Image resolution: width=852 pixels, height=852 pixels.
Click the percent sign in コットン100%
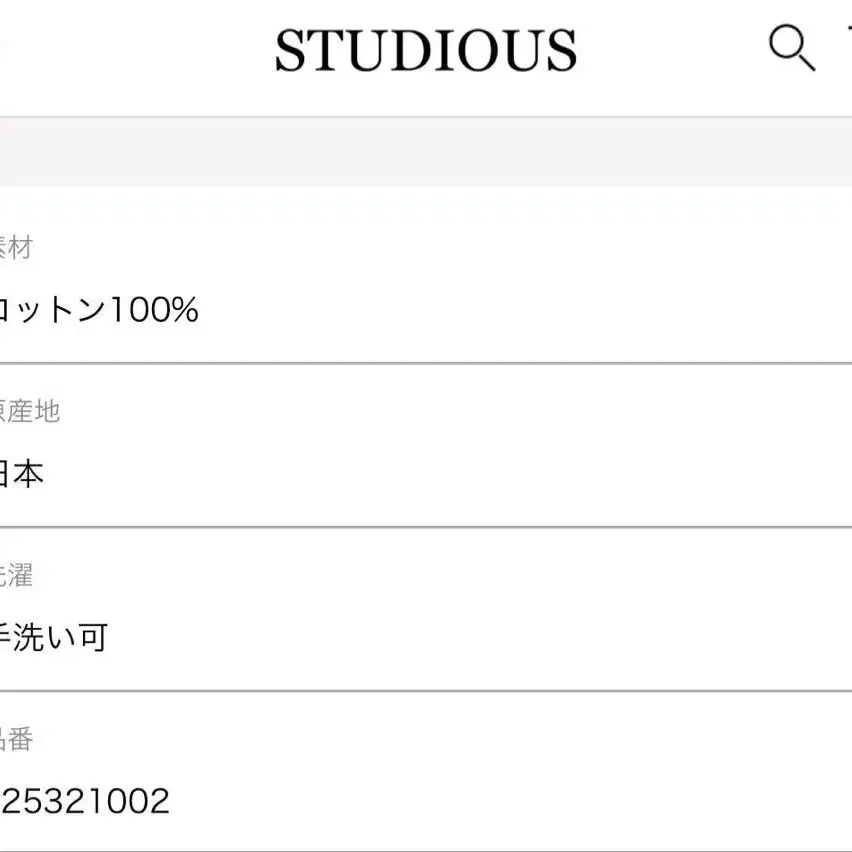tap(184, 310)
